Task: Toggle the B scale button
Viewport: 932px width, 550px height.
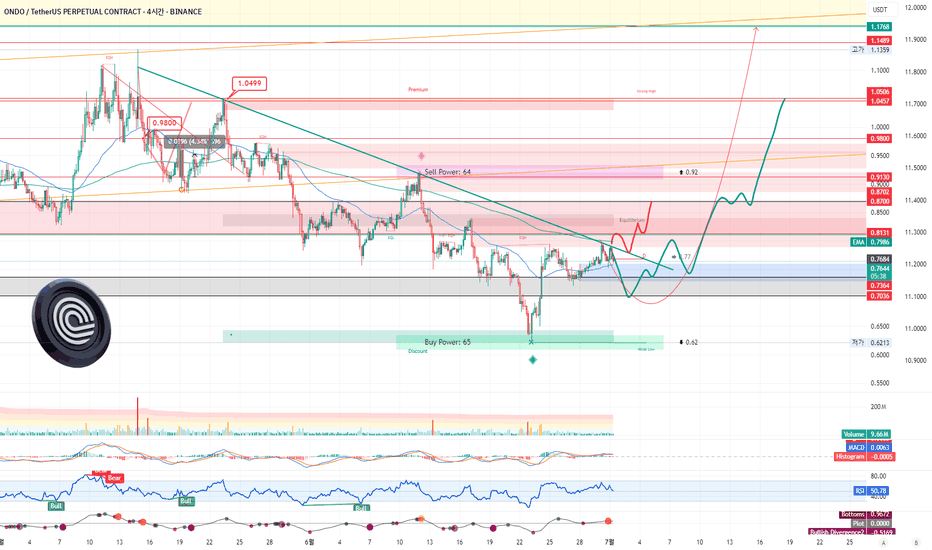Action: coord(916,543)
